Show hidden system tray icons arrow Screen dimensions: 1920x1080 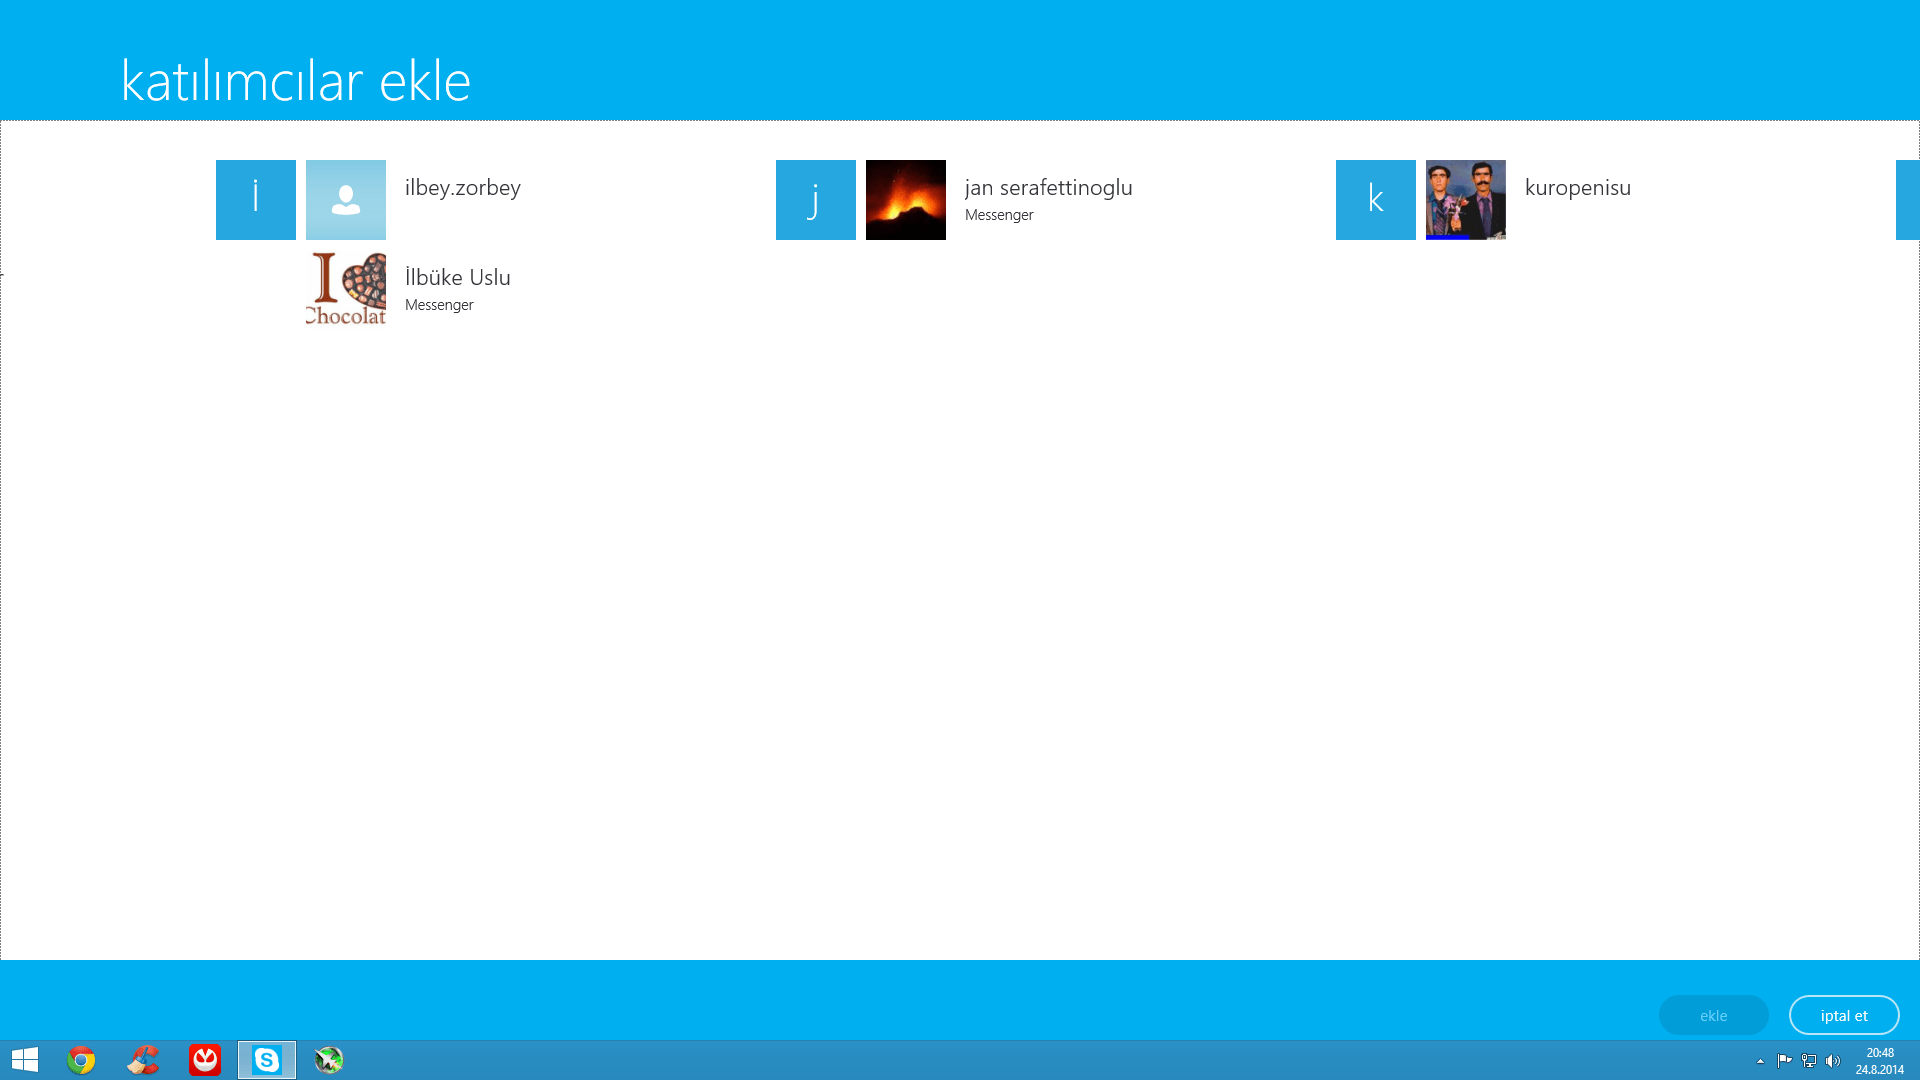tap(1760, 1061)
